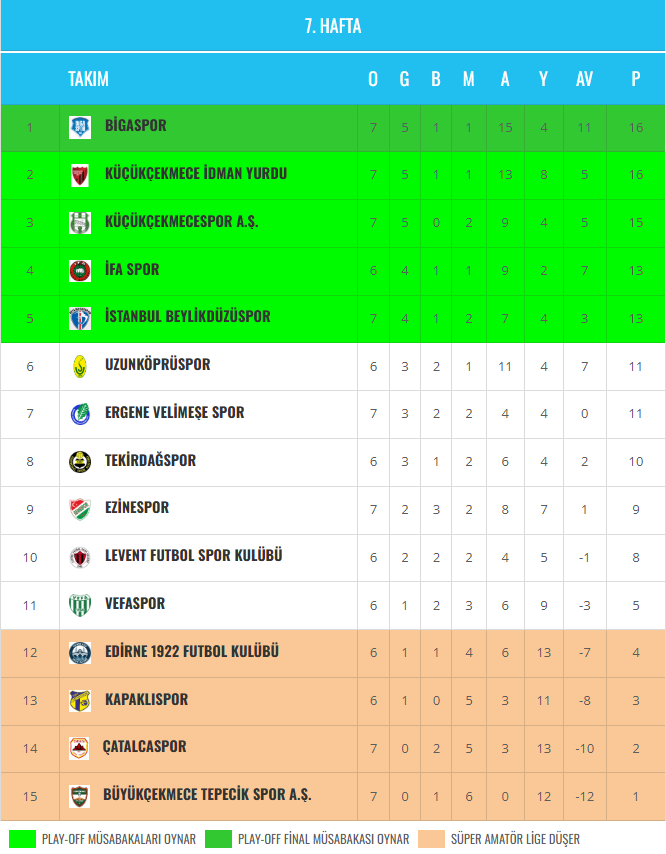
Task: Click the Bigaspor club logo
Action: point(80,127)
